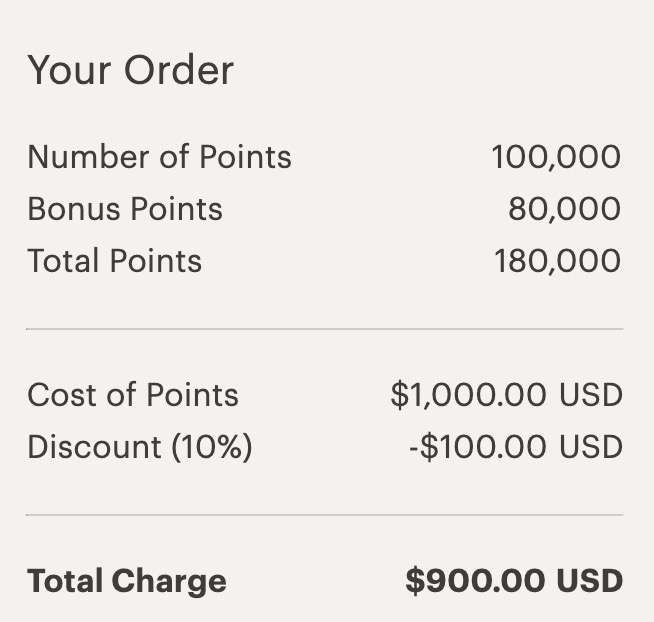
Task: Select the "Bonus Points" label
Action: [x=125, y=209]
